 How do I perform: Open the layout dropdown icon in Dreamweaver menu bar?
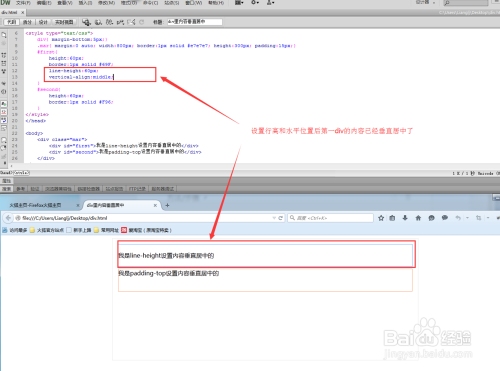tap(239, 3)
